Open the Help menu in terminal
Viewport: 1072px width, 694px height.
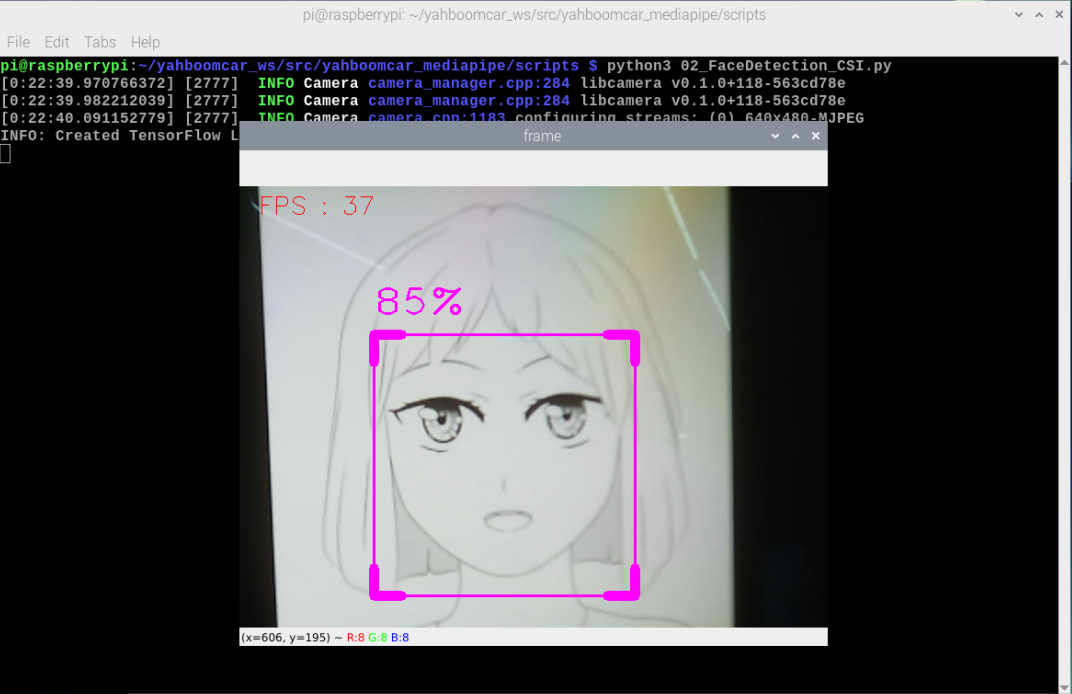tap(145, 42)
